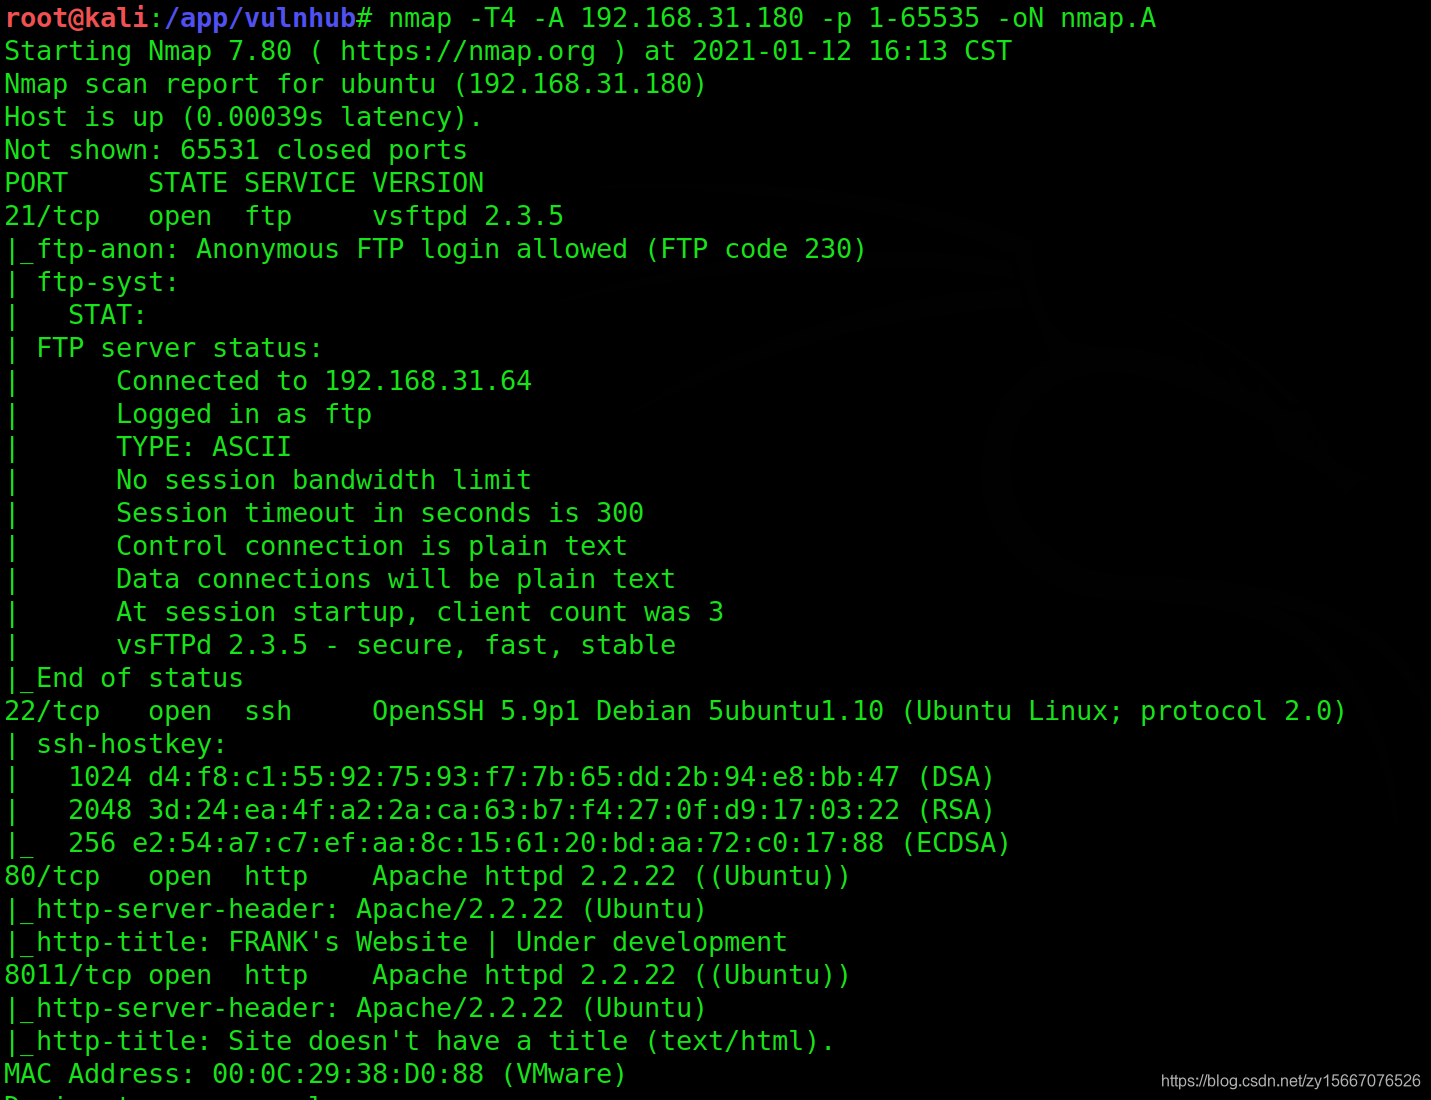Click 'Session timeout in seconds is 300'
1431x1100 pixels.
point(380,513)
